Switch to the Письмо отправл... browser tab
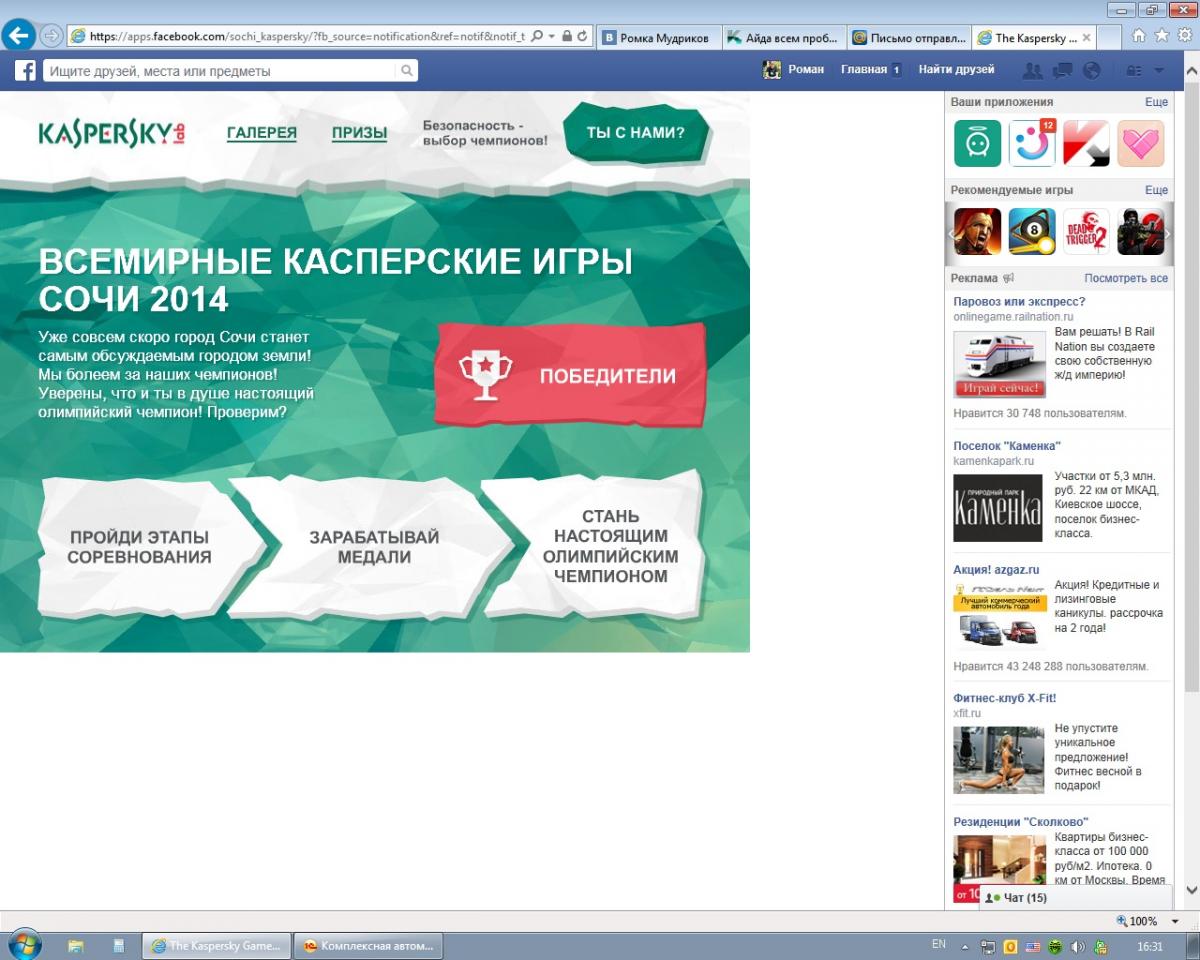The width and height of the screenshot is (1200, 960). pyautogui.click(x=908, y=38)
